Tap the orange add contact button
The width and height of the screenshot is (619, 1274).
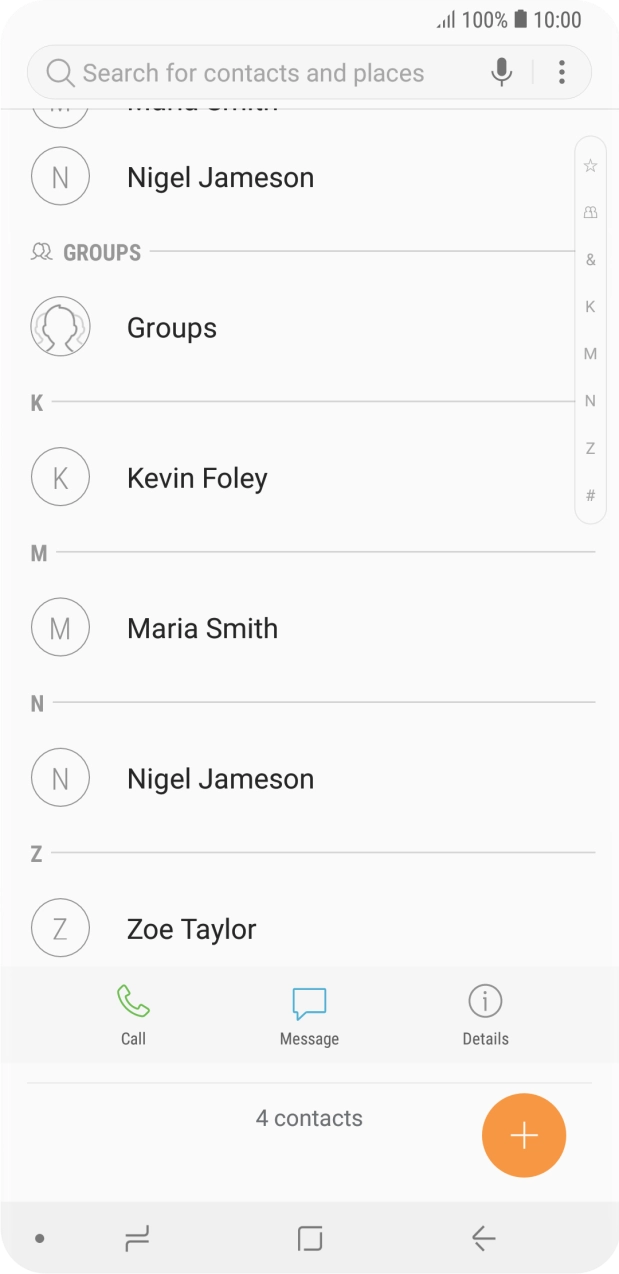524,1136
